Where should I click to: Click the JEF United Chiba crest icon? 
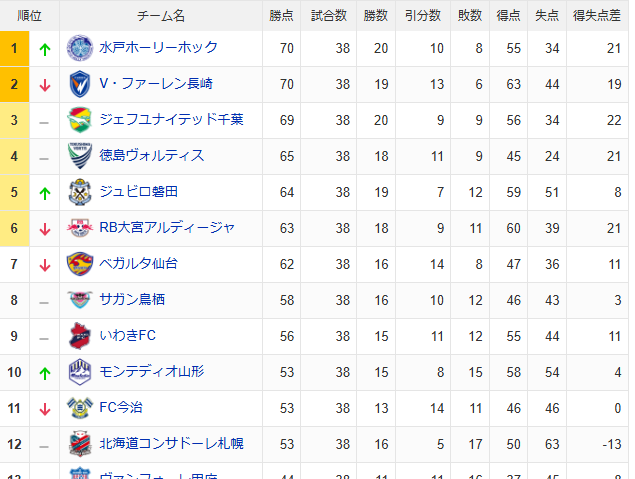pyautogui.click(x=79, y=120)
